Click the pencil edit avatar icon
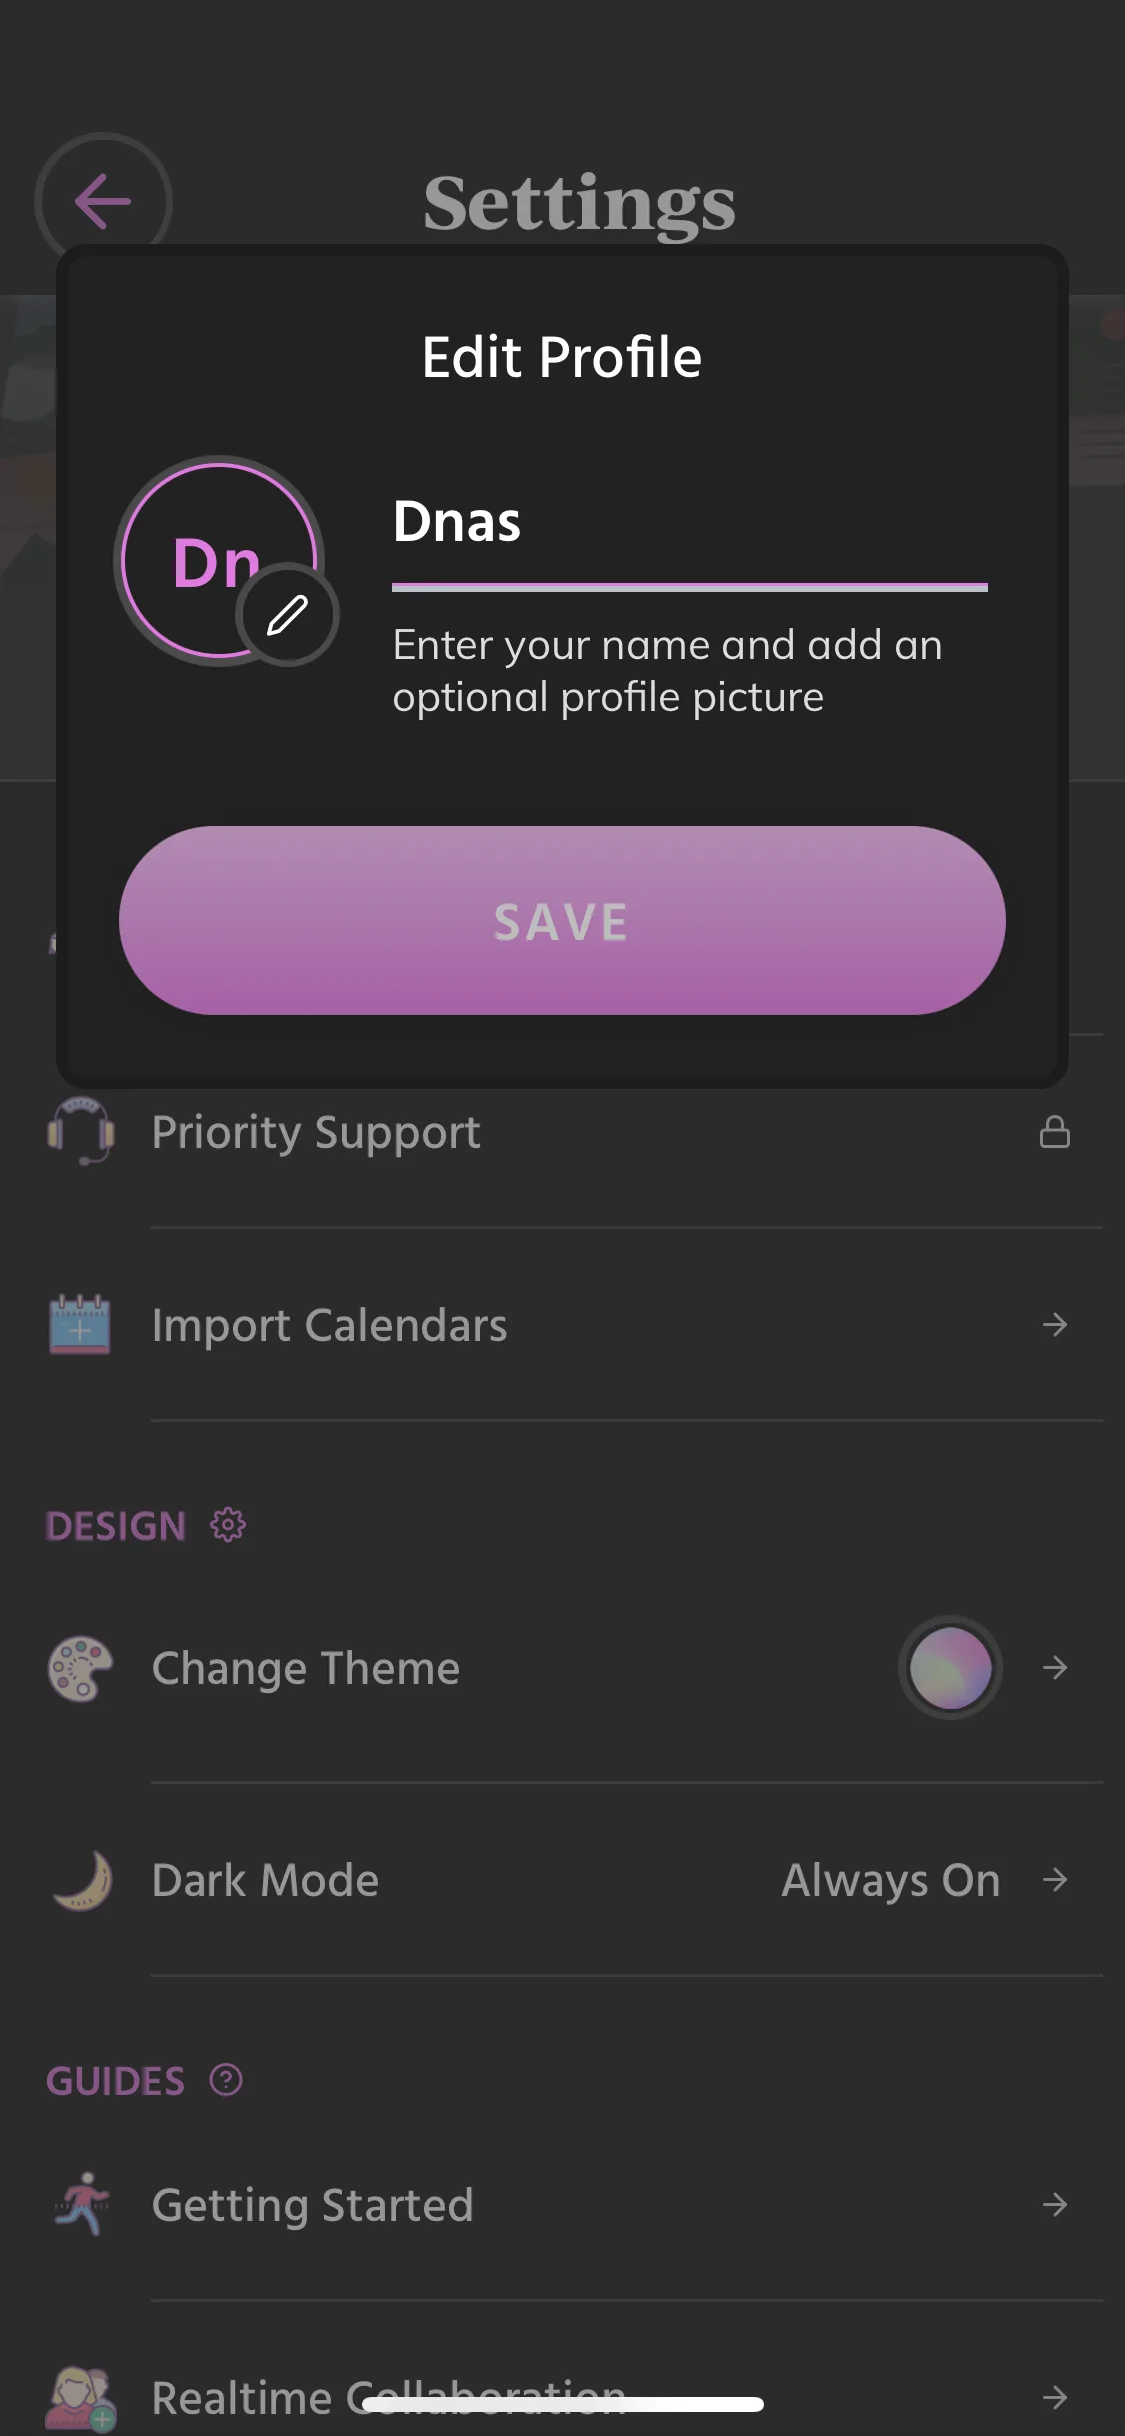Viewport: 1125px width, 2436px height. point(287,615)
